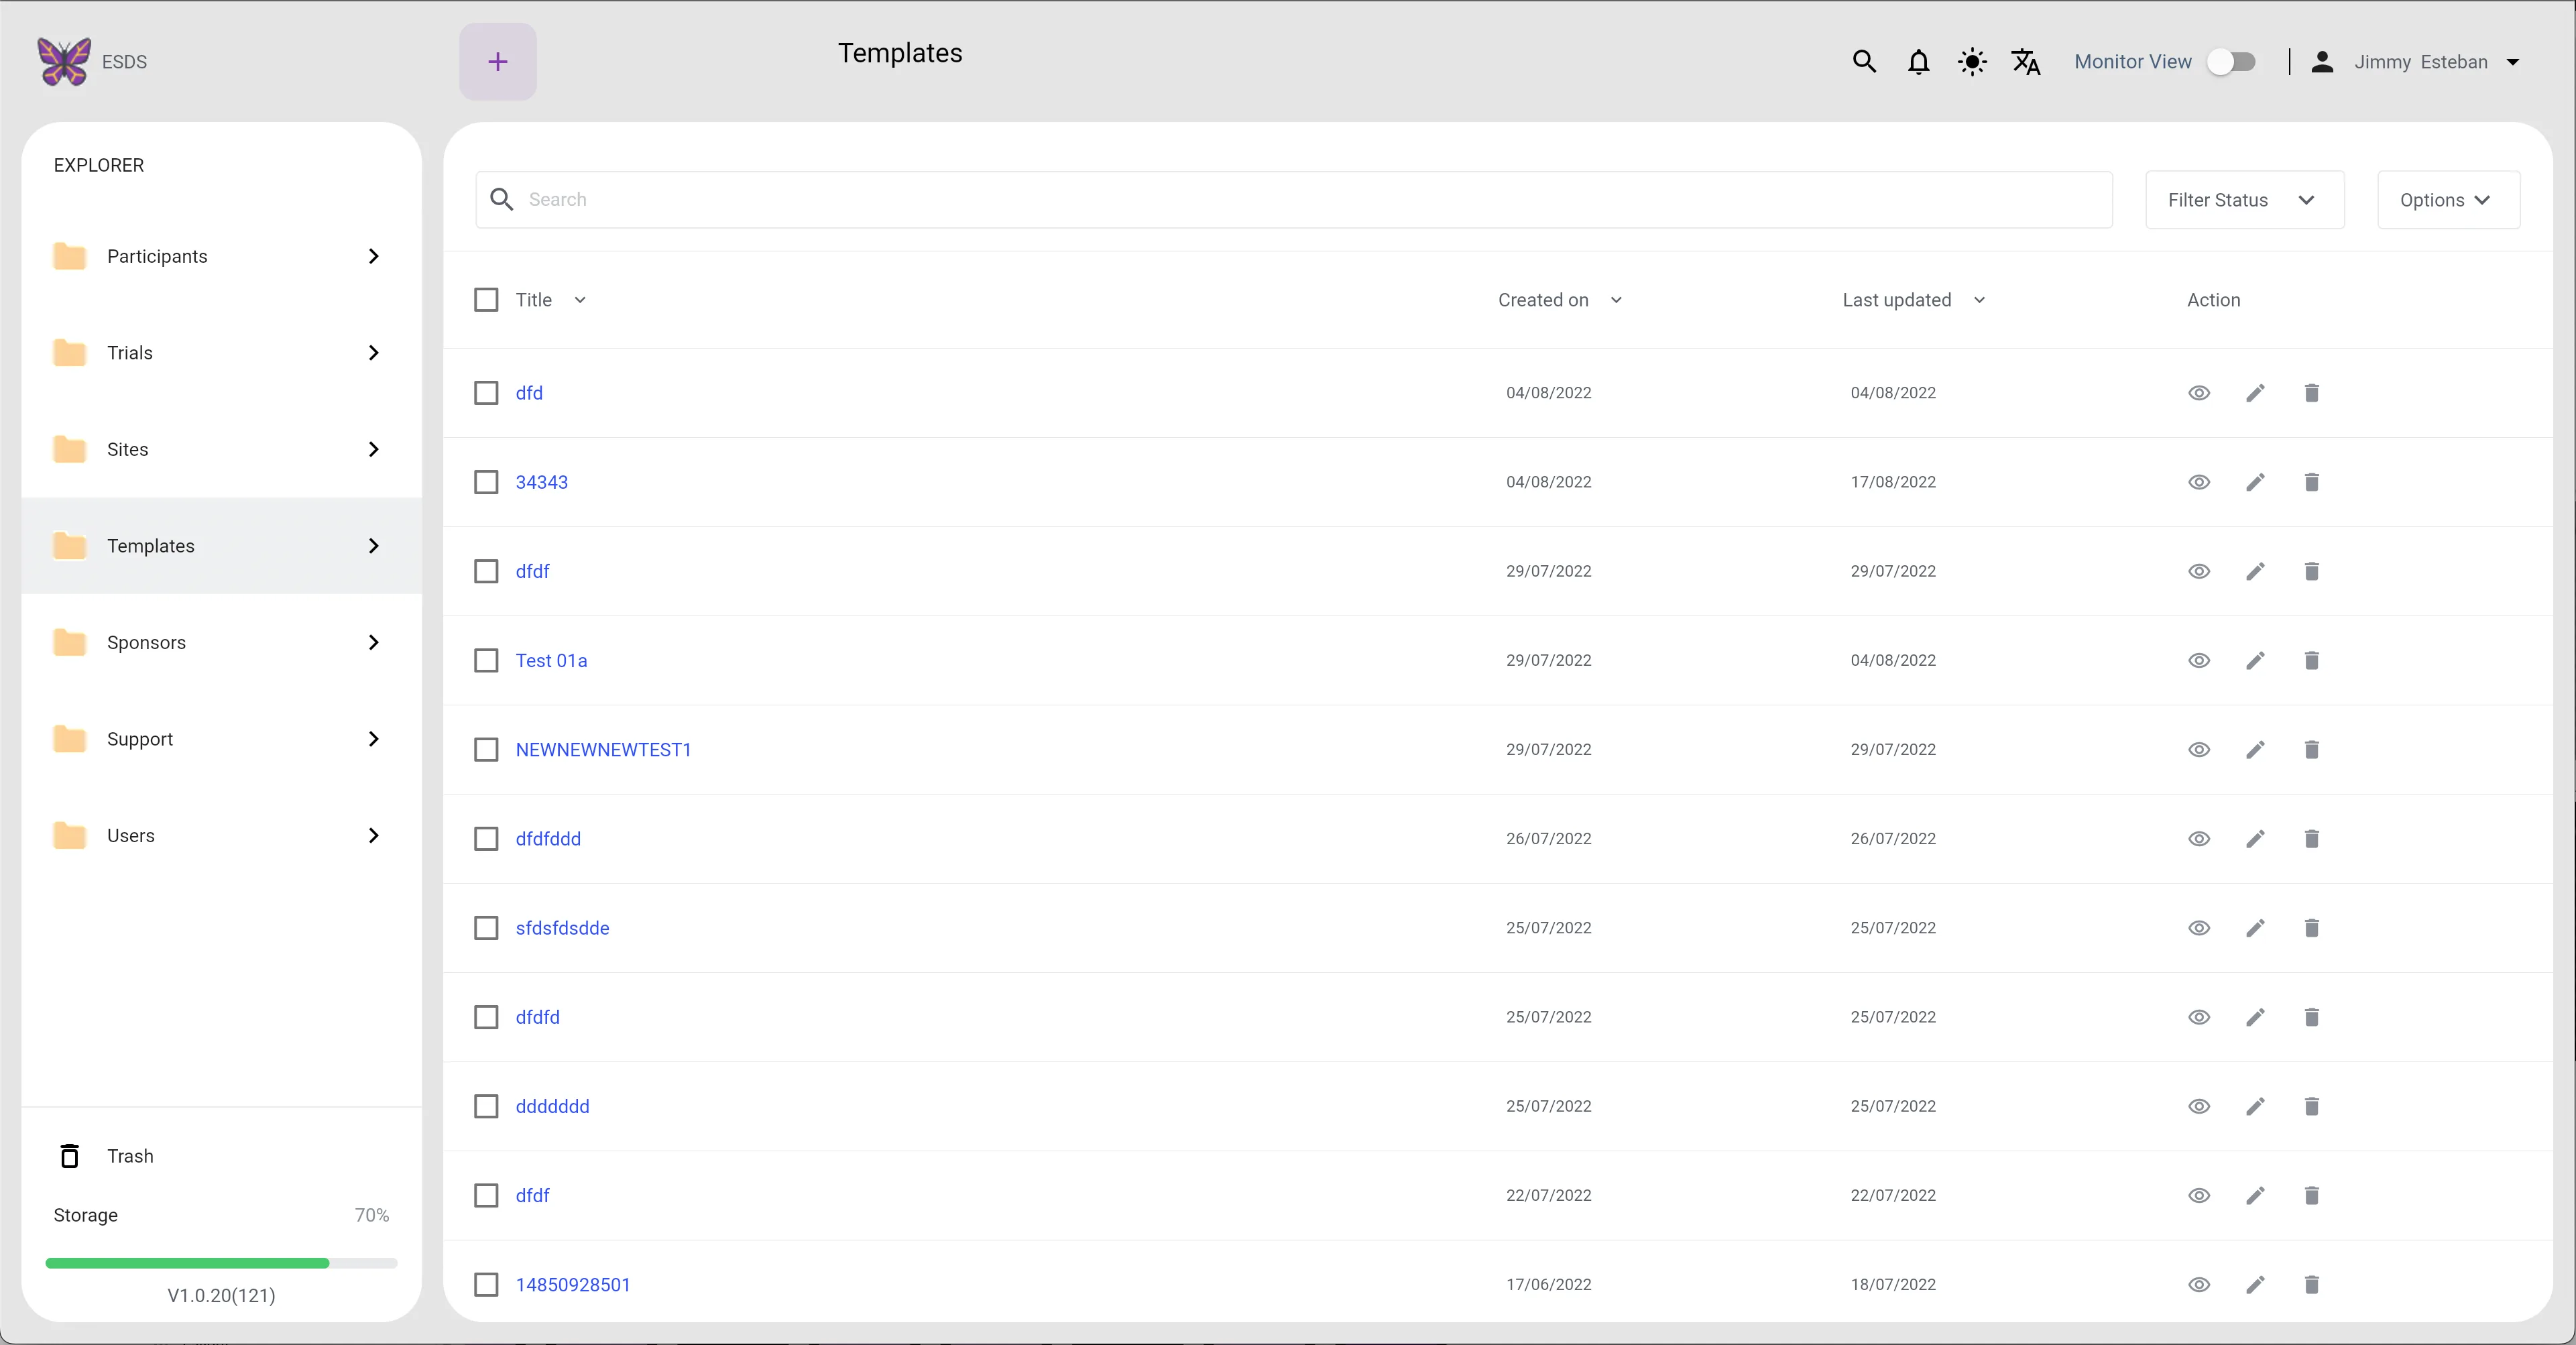2576x1345 pixels.
Task: Open the Filter Status dropdown
Action: [2244, 200]
